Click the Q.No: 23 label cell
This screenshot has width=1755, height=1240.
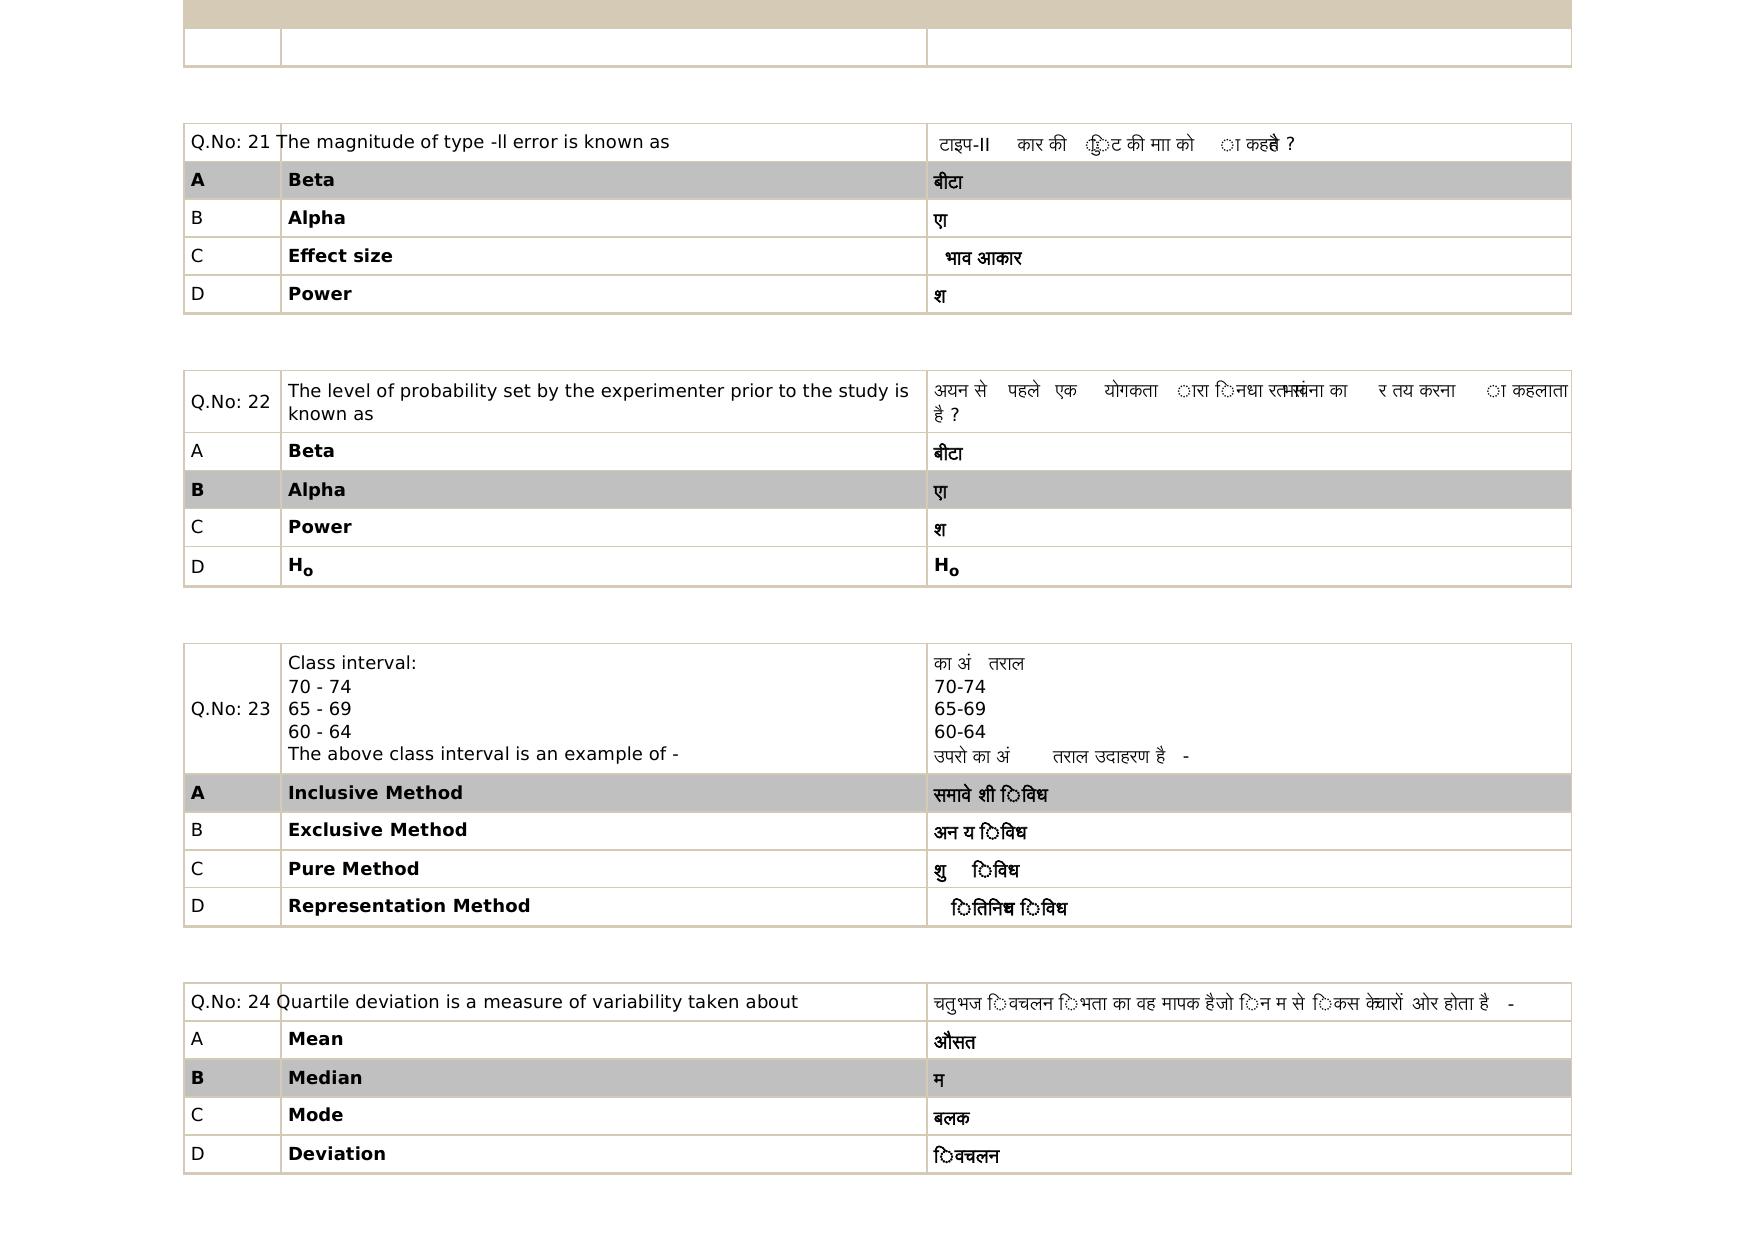coord(231,709)
